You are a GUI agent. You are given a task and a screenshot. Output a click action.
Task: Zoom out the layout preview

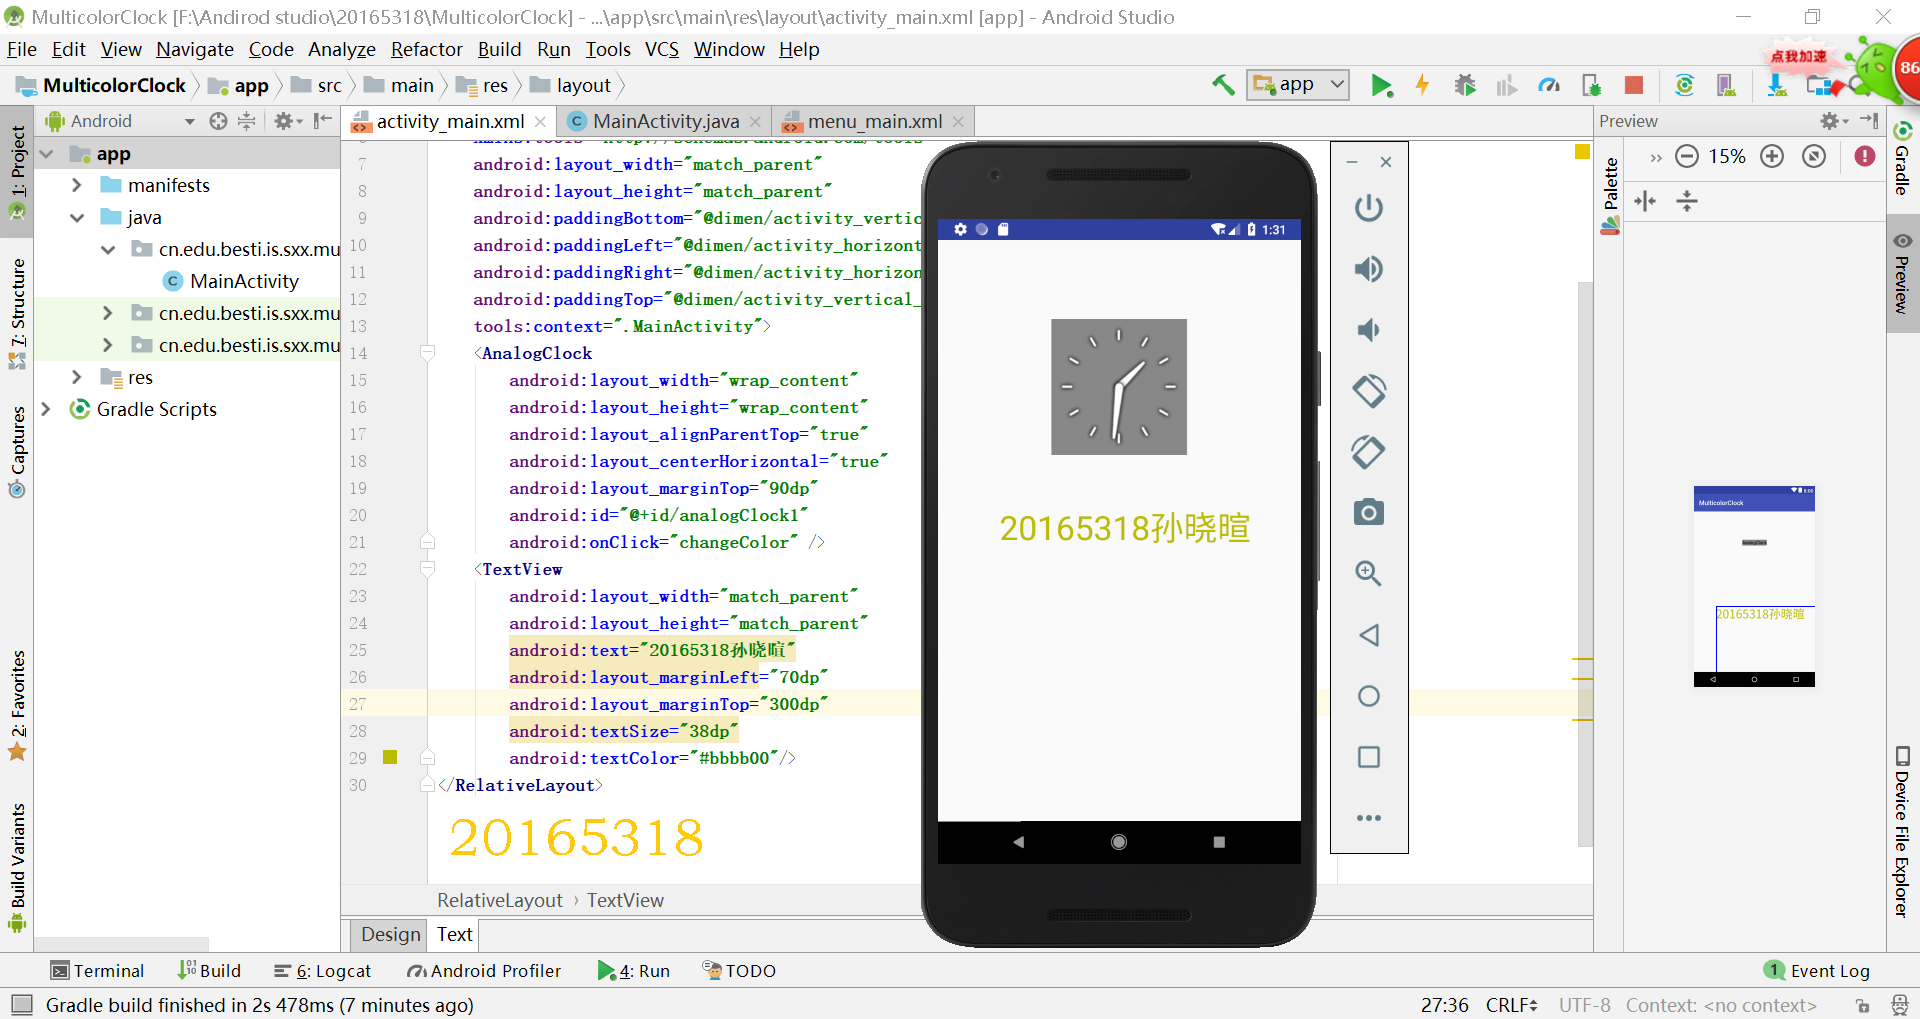pyautogui.click(x=1687, y=156)
